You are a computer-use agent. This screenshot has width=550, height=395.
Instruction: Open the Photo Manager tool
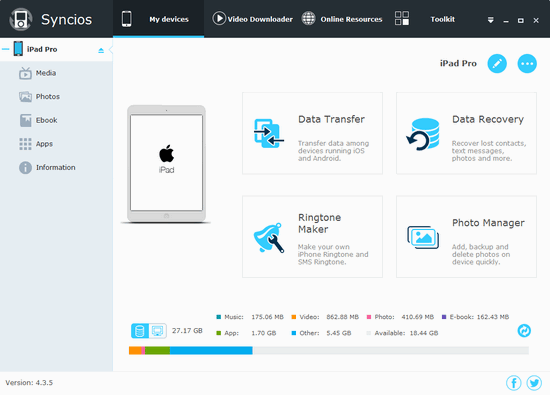coord(466,237)
